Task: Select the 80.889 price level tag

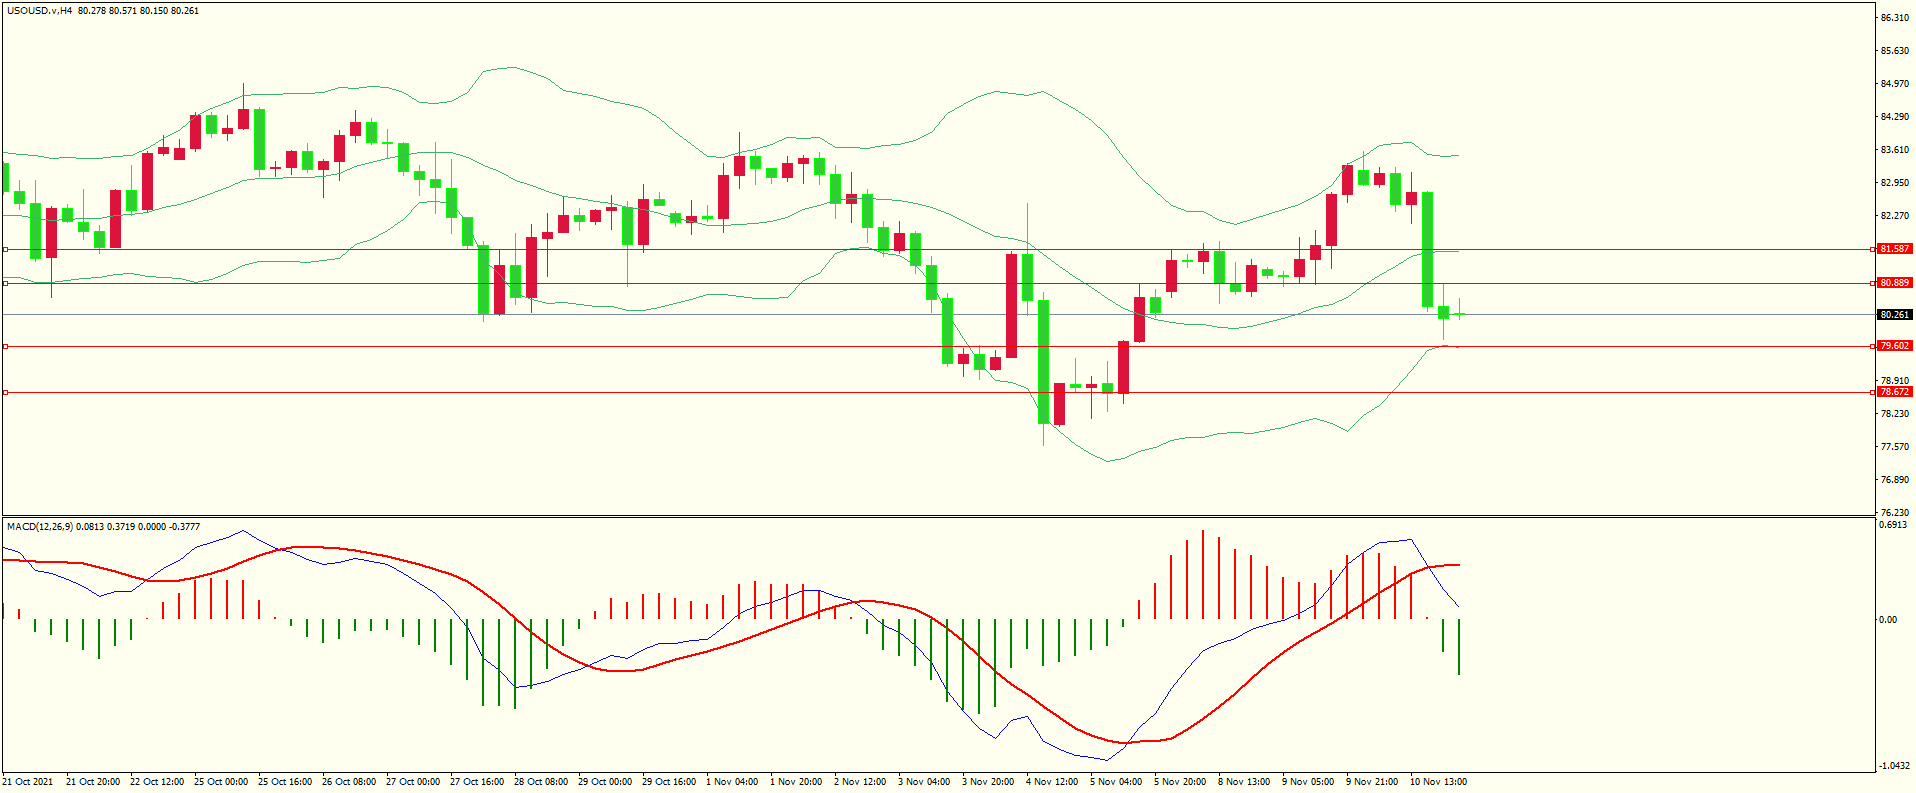Action: pos(1894,283)
